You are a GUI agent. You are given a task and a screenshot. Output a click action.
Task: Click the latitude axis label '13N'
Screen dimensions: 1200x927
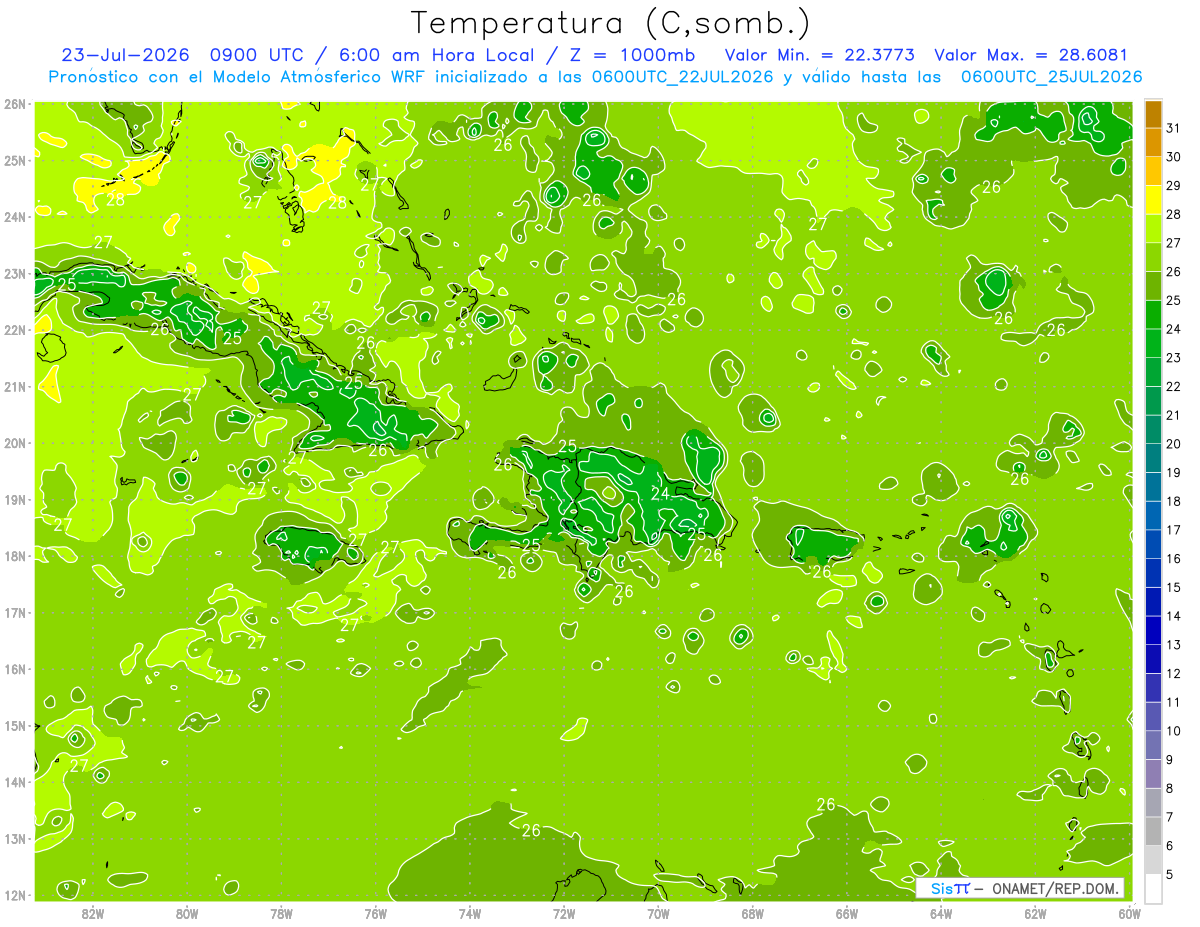pos(16,839)
